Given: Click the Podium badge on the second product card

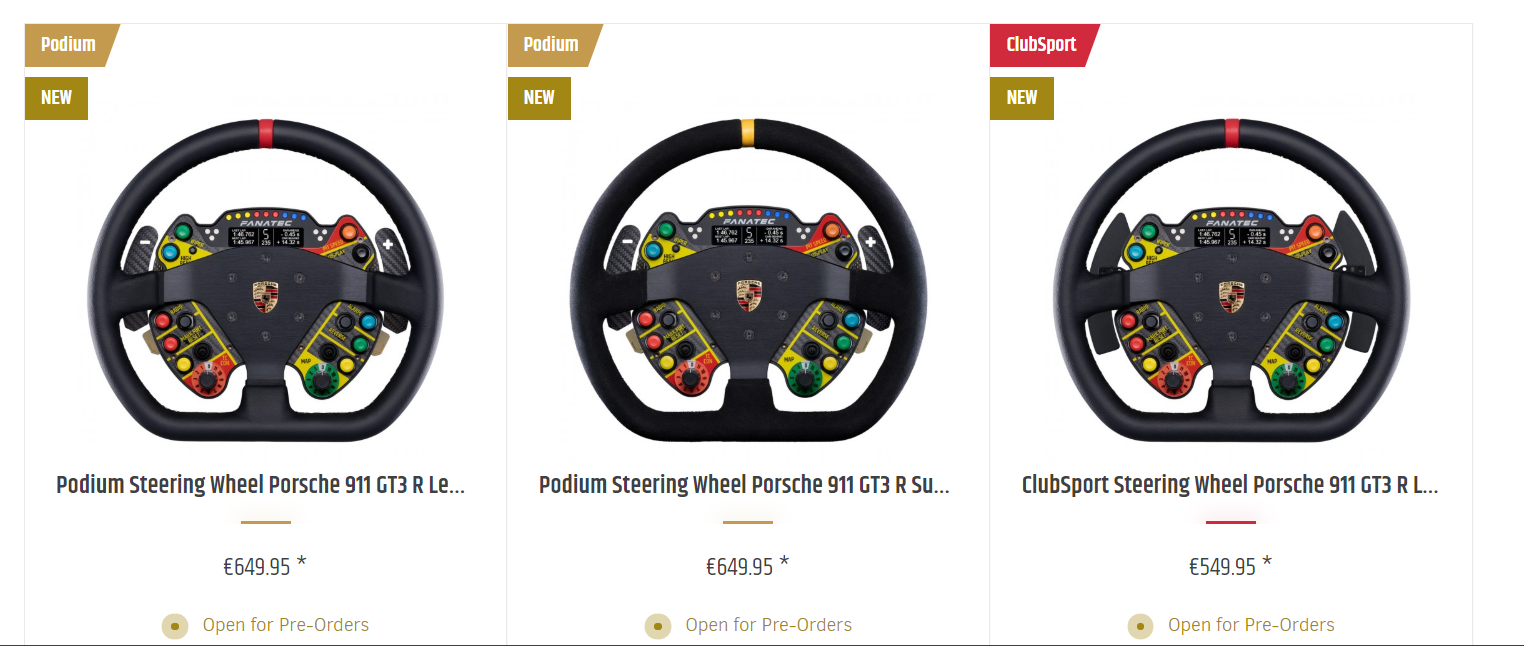Looking at the screenshot, I should [554, 45].
